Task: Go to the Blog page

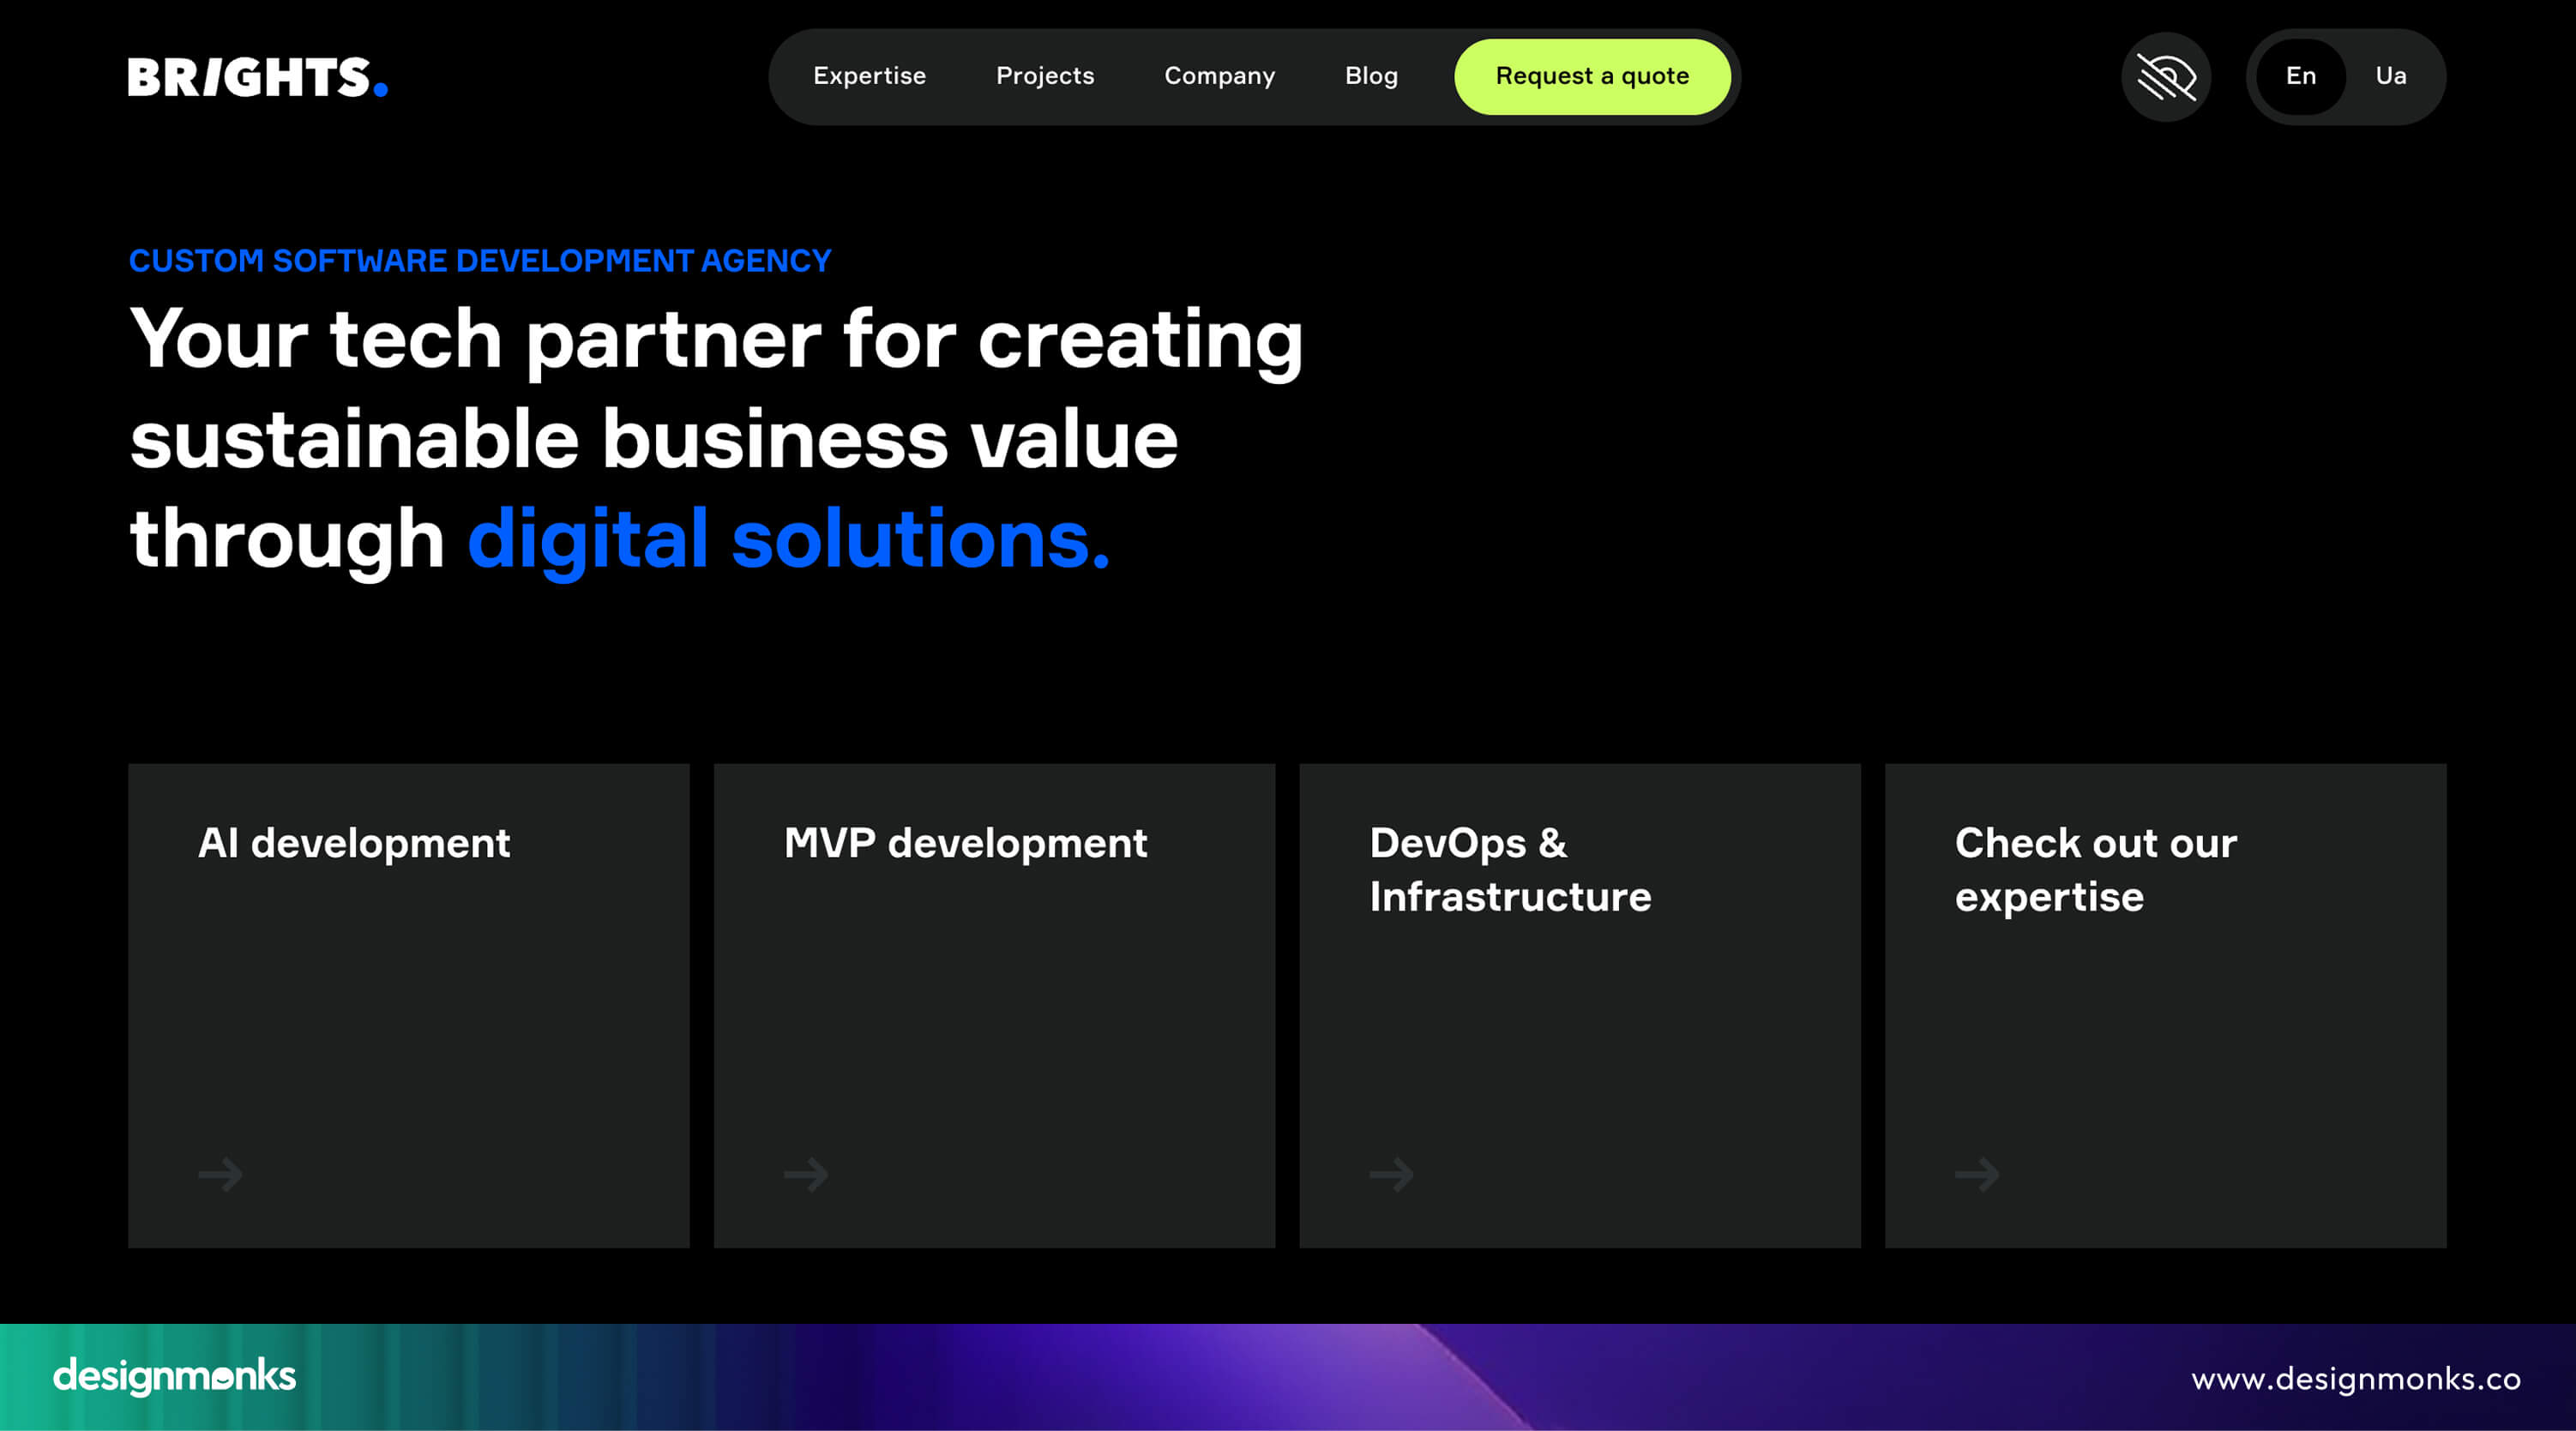Action: pos(1371,76)
